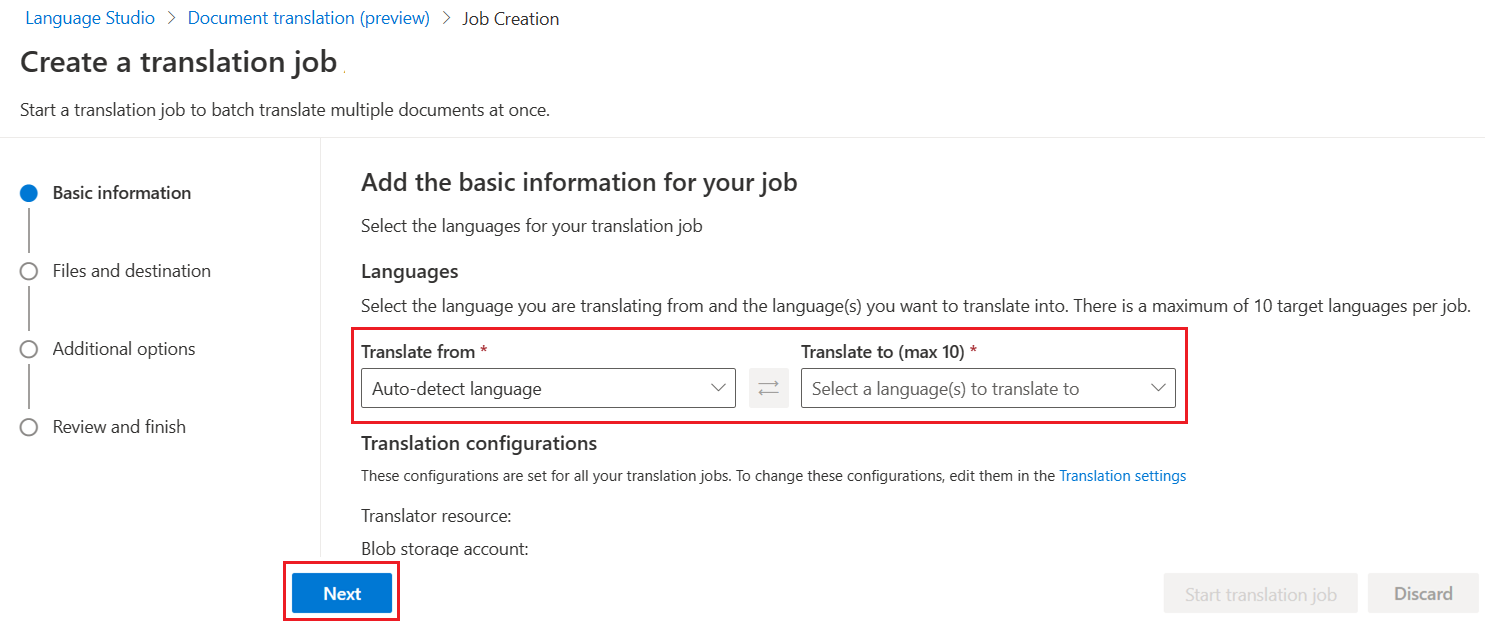Image resolution: width=1485 pixels, height=636 pixels.
Task: Navigate to Language Studio via breadcrumb
Action: (x=90, y=17)
